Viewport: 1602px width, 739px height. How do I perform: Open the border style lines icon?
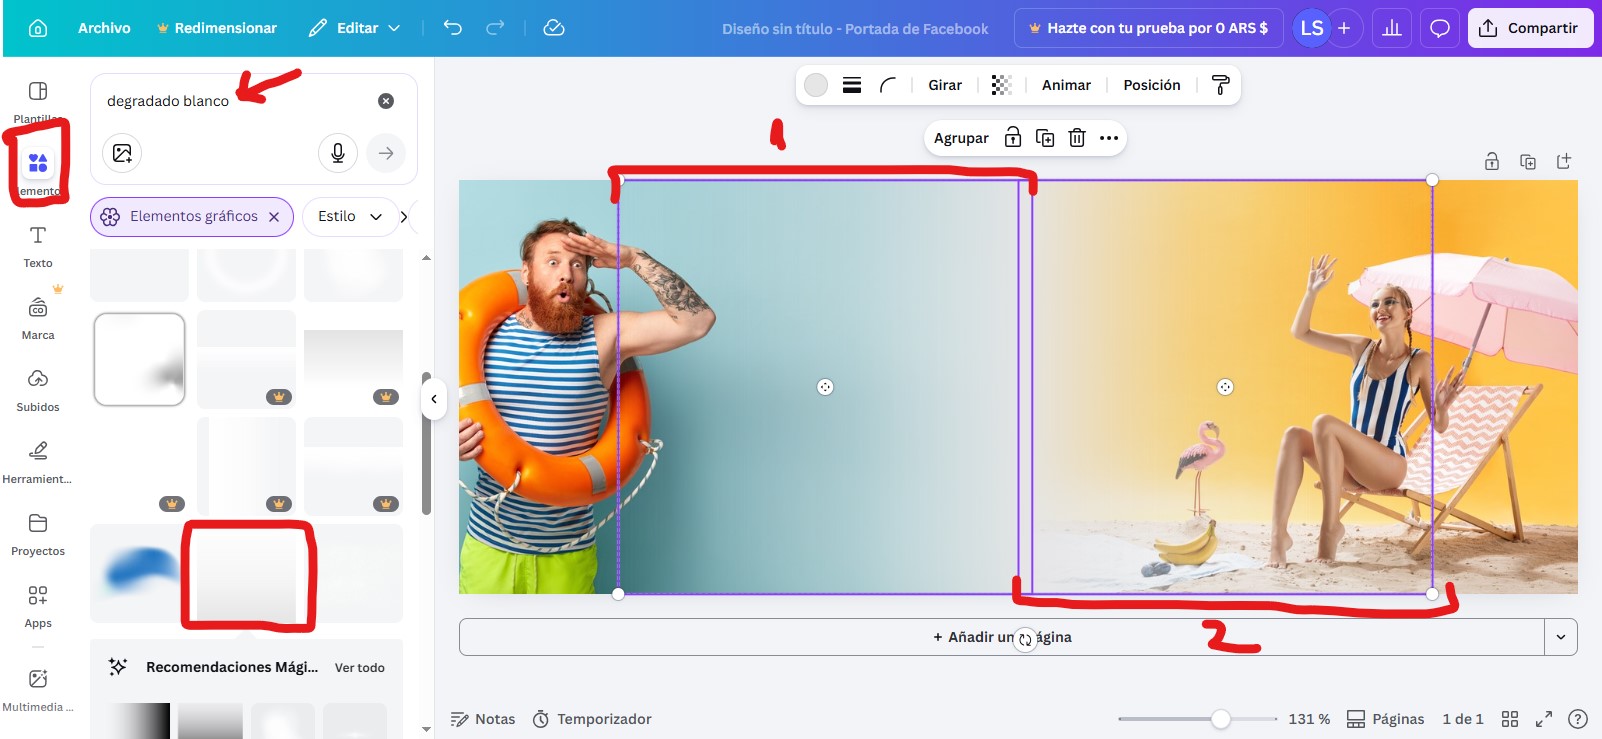pos(852,85)
